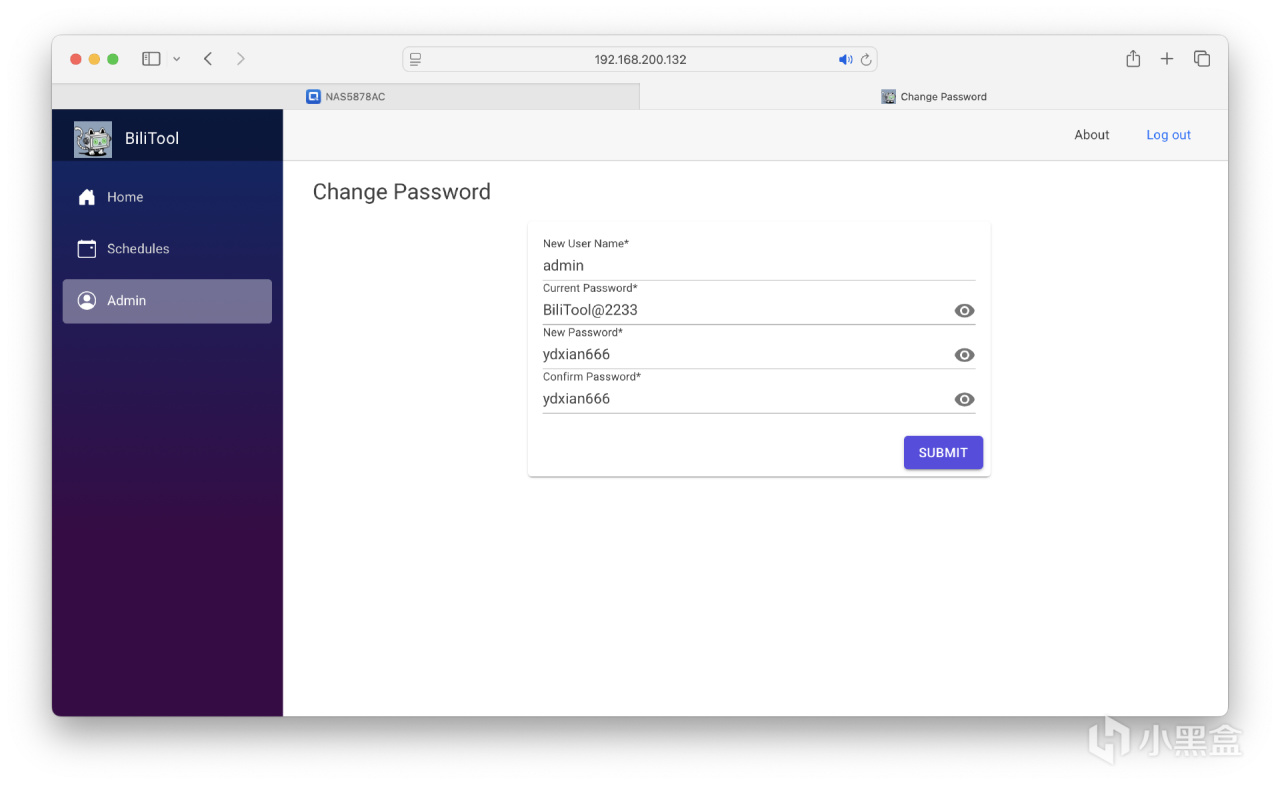The width and height of the screenshot is (1280, 785).
Task: Click the Log out link
Action: click(1168, 135)
